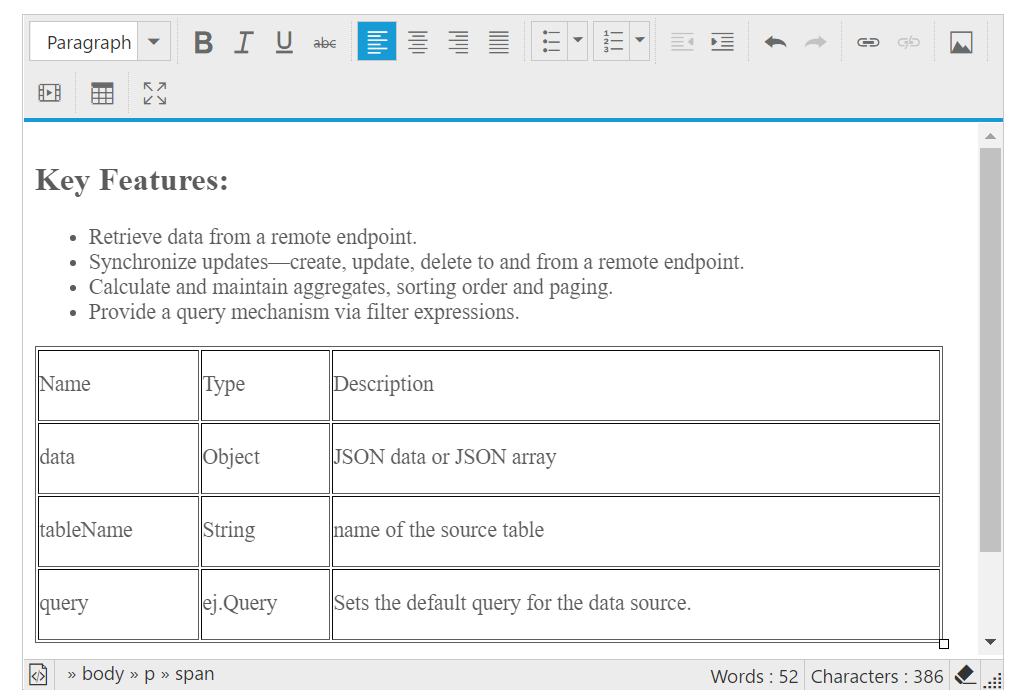Undo the last action
The image size is (1014, 700).
(x=775, y=42)
